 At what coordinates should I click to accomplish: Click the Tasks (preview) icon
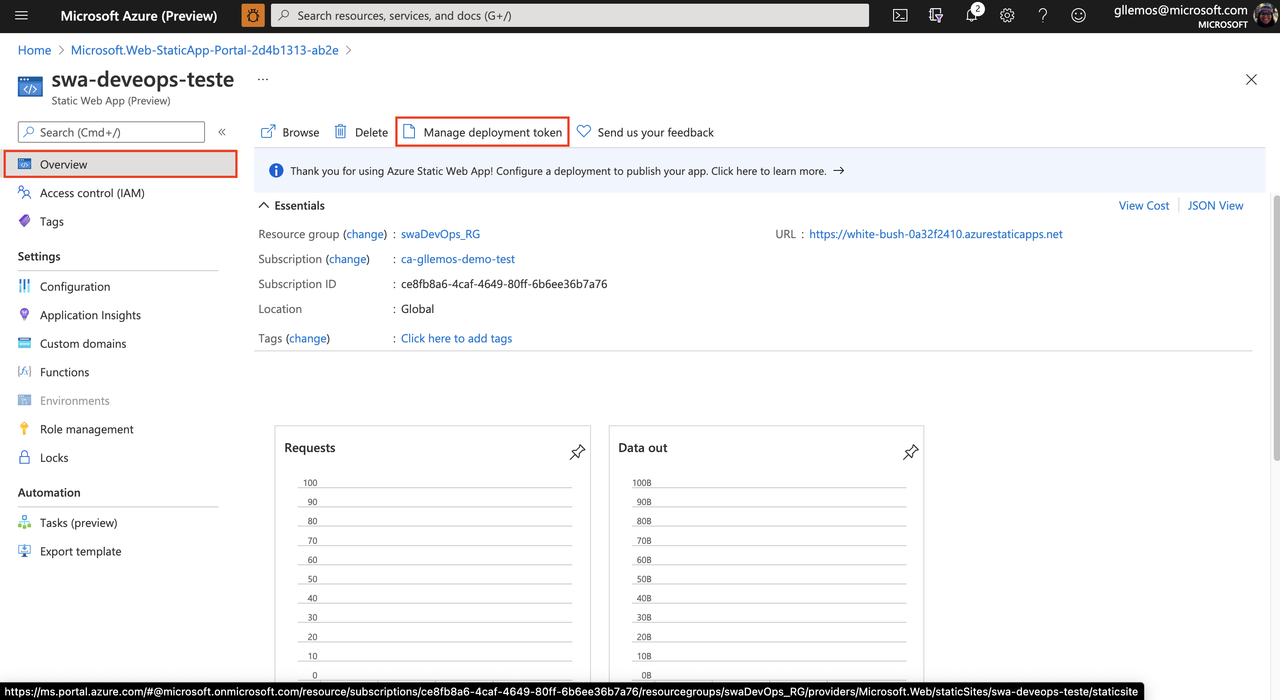[x=24, y=523]
